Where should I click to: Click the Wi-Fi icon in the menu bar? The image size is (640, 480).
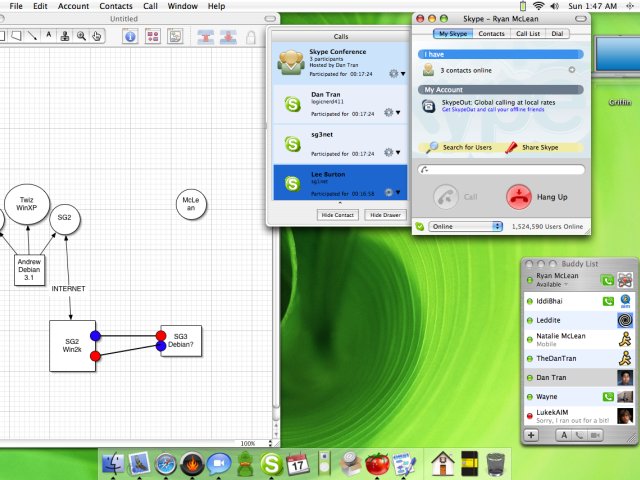point(538,6)
